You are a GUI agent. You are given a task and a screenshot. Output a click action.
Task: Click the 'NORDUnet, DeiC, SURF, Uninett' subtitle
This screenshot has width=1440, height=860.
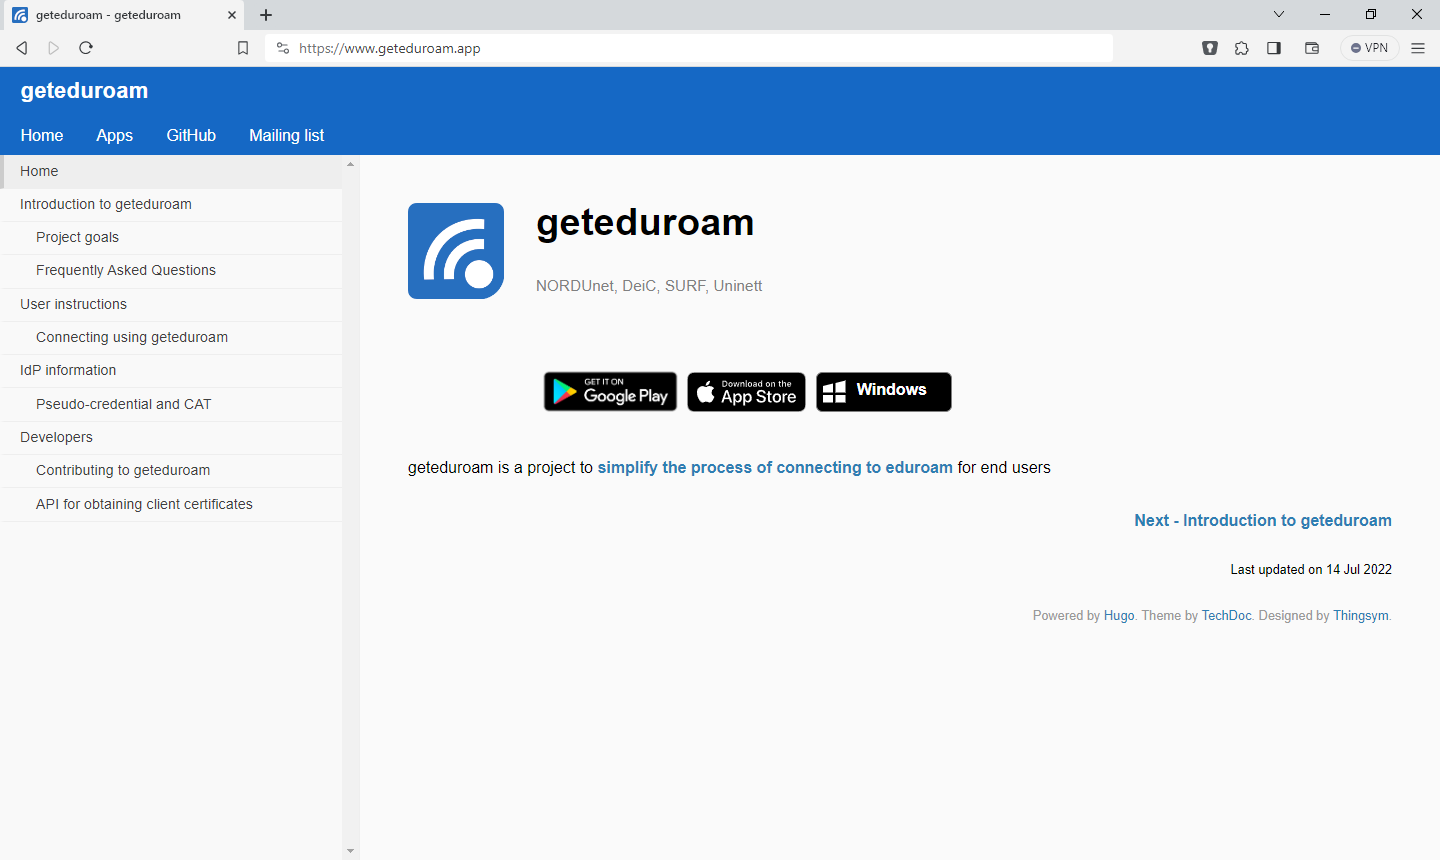point(649,286)
